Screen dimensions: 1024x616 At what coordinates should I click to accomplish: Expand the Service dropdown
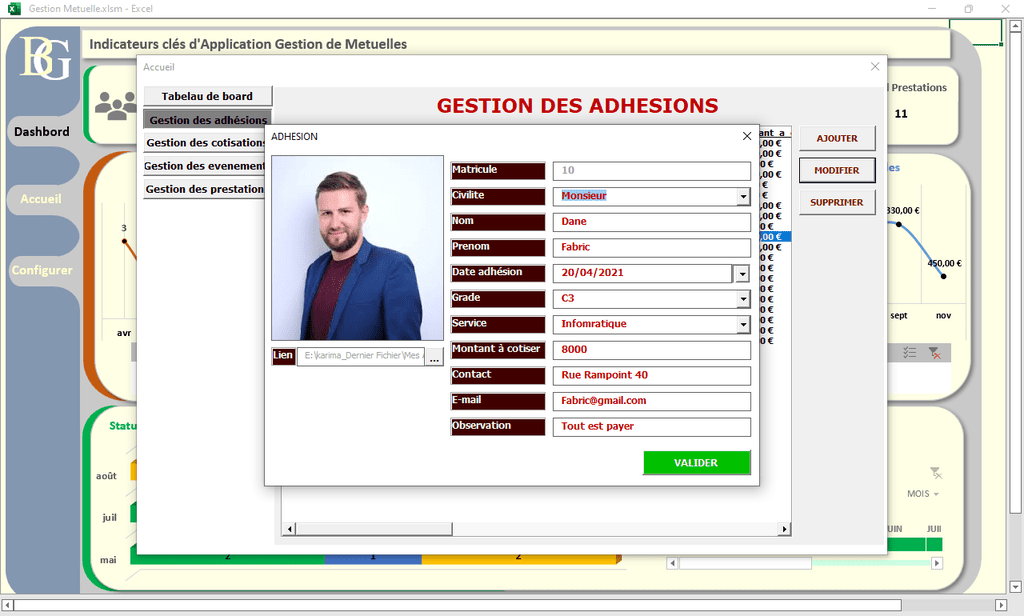coord(743,324)
